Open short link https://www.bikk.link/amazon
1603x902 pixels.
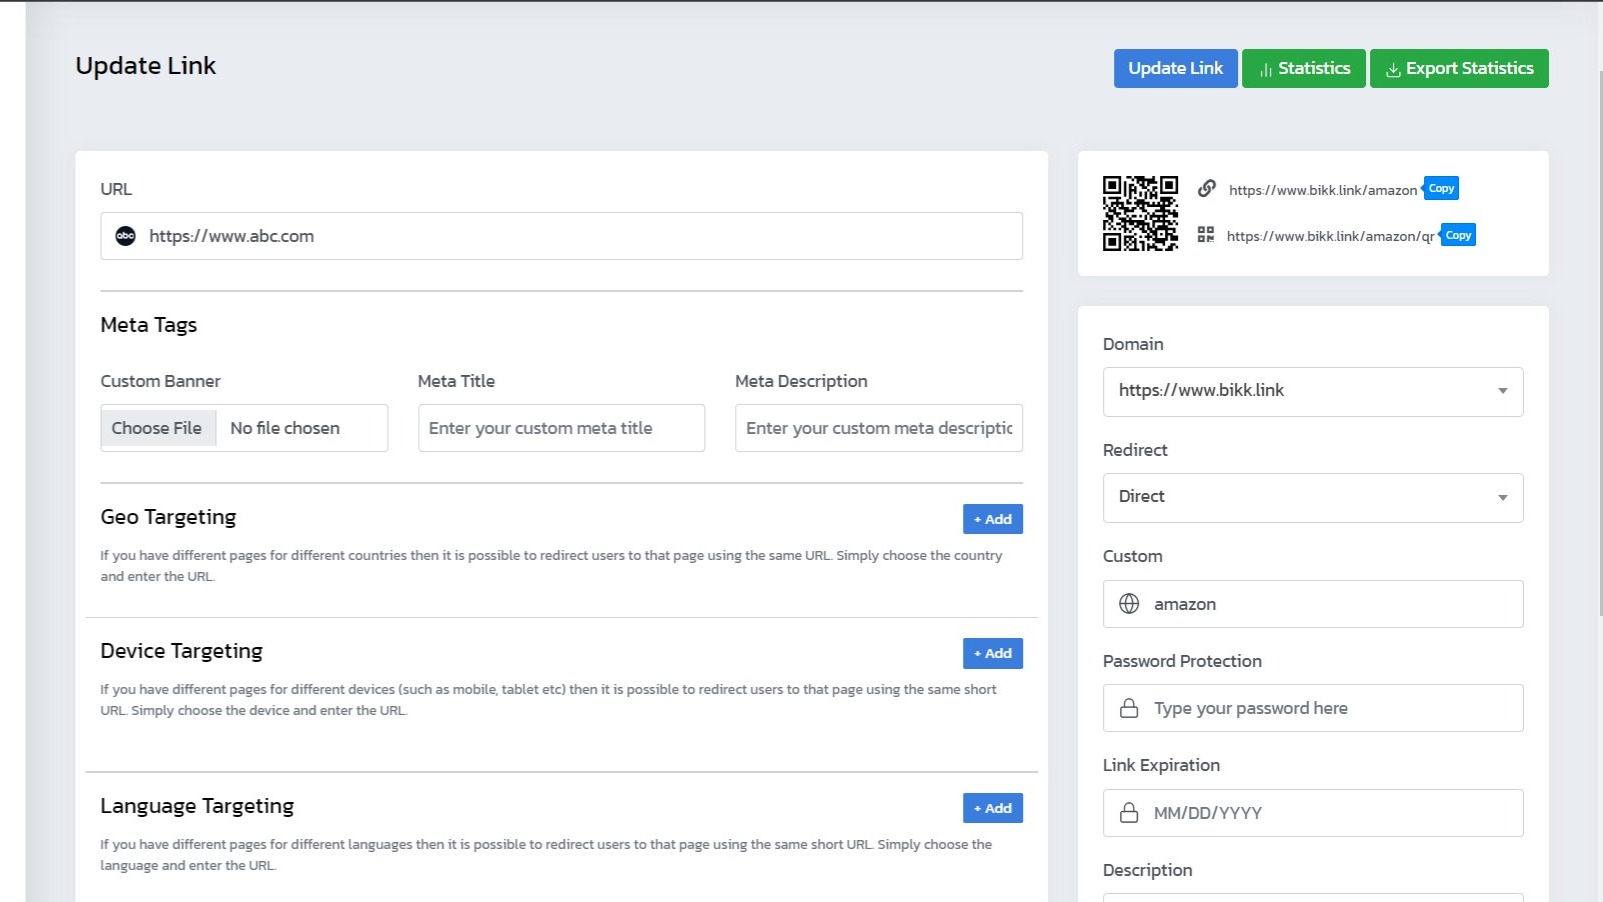[x=1323, y=190]
